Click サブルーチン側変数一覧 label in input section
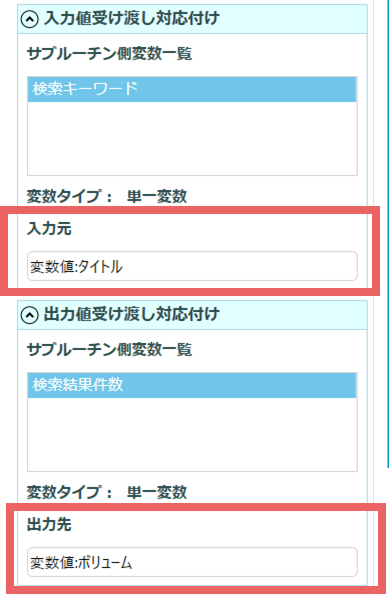 pyautogui.click(x=109, y=54)
